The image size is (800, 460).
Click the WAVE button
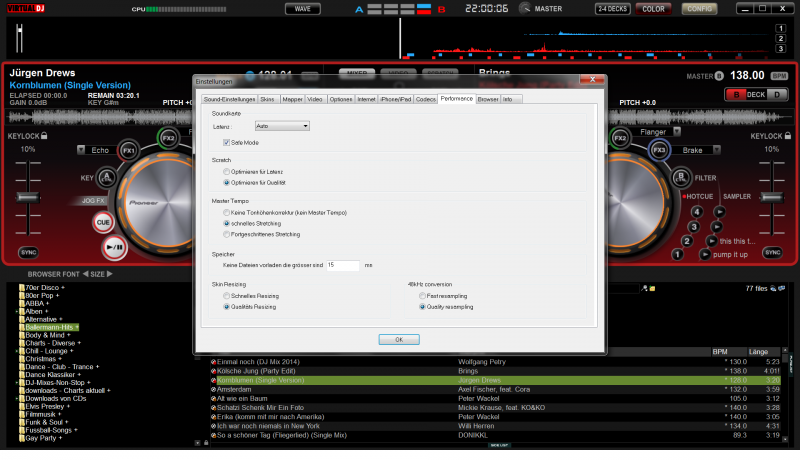point(303,9)
